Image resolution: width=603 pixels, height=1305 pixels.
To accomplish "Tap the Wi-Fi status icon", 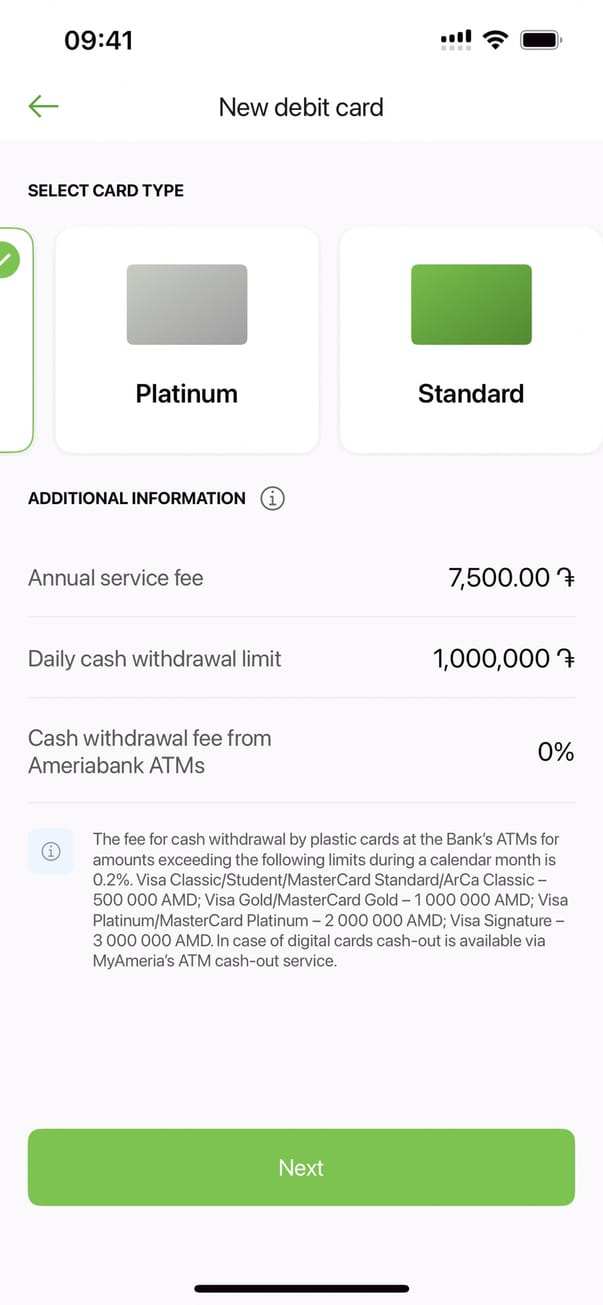I will [x=494, y=40].
